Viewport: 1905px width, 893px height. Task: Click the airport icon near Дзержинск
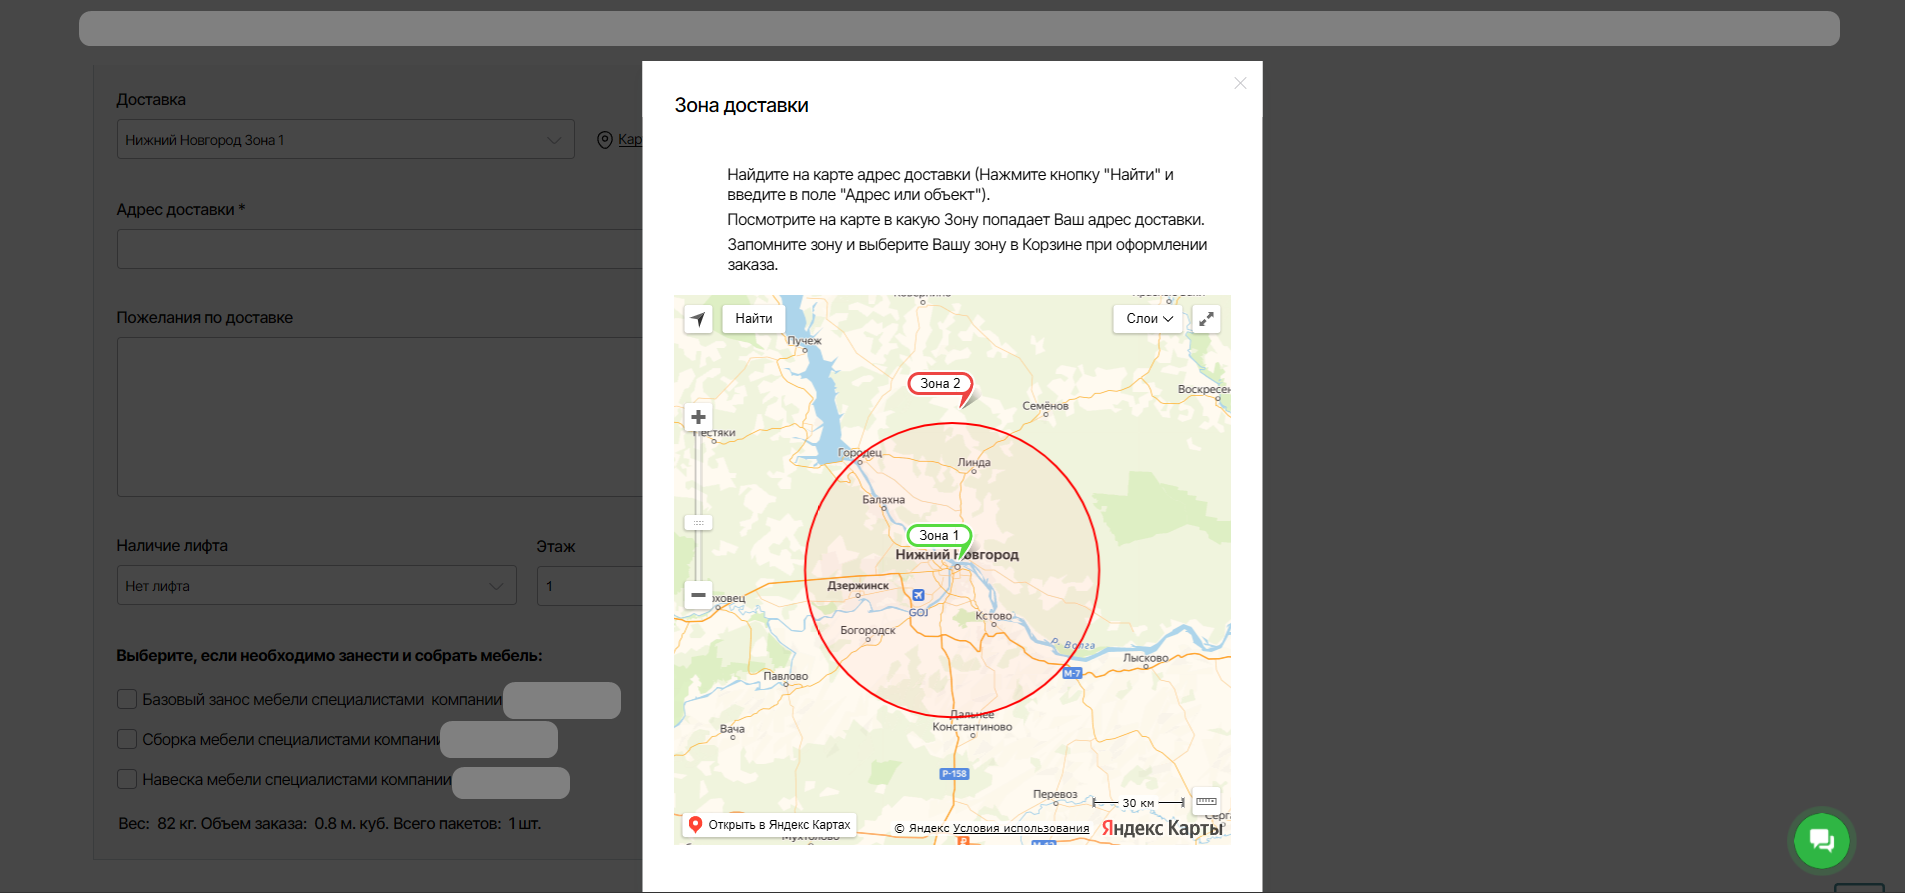[918, 595]
